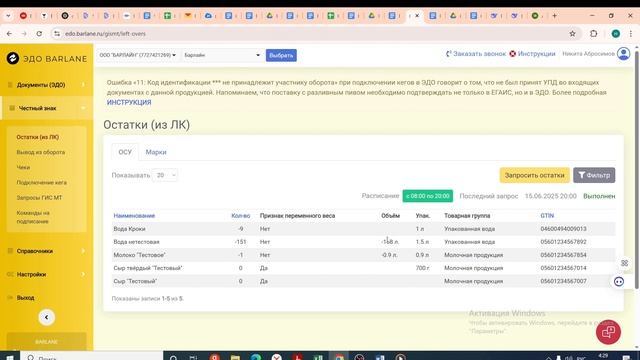Select the Вода нетестовая row name
Image resolution: width=640 pixels, height=360 pixels.
click(x=136, y=242)
